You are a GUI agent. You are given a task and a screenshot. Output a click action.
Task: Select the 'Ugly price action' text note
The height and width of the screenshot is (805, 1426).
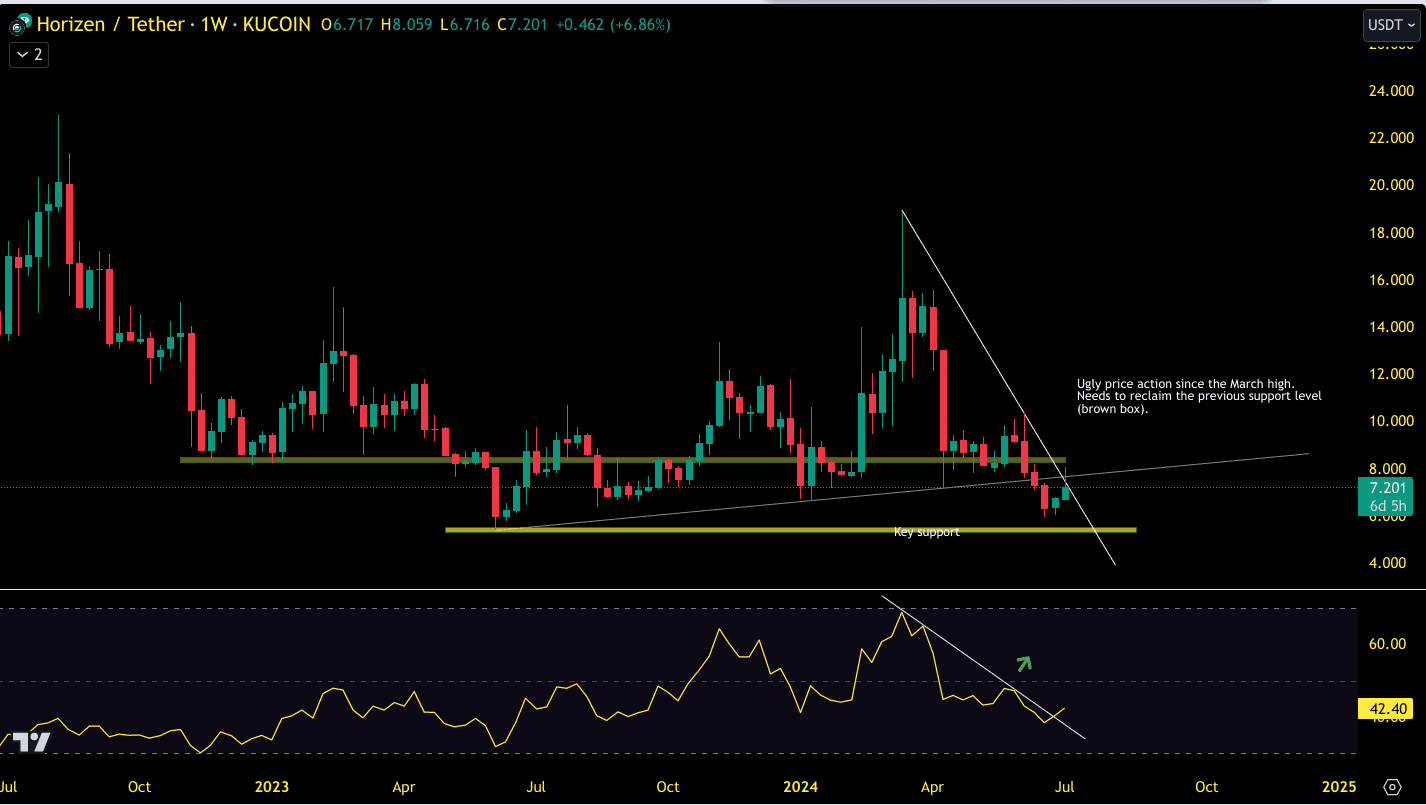pyautogui.click(x=1199, y=396)
